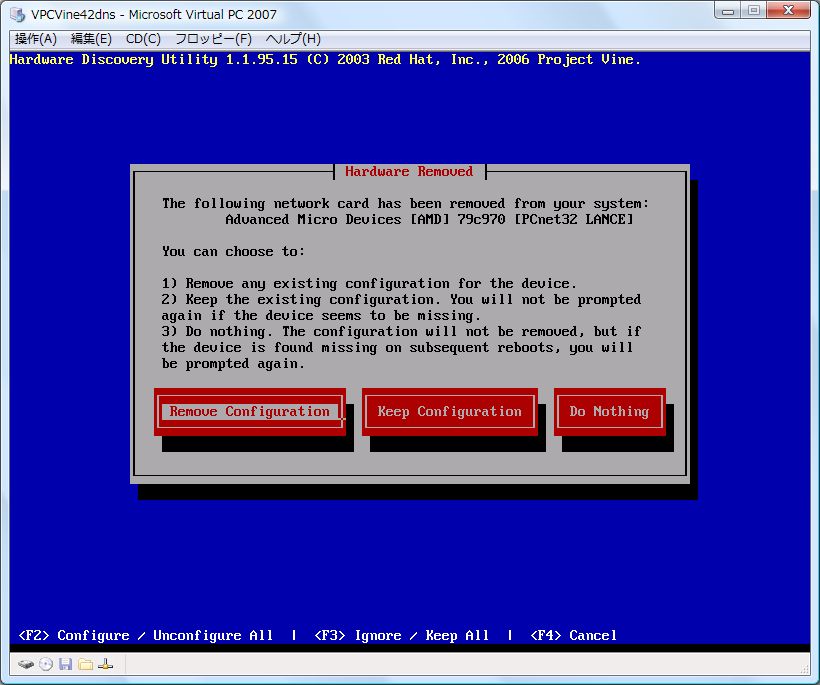Click option 1 Remove any existing configuration text

369,283
